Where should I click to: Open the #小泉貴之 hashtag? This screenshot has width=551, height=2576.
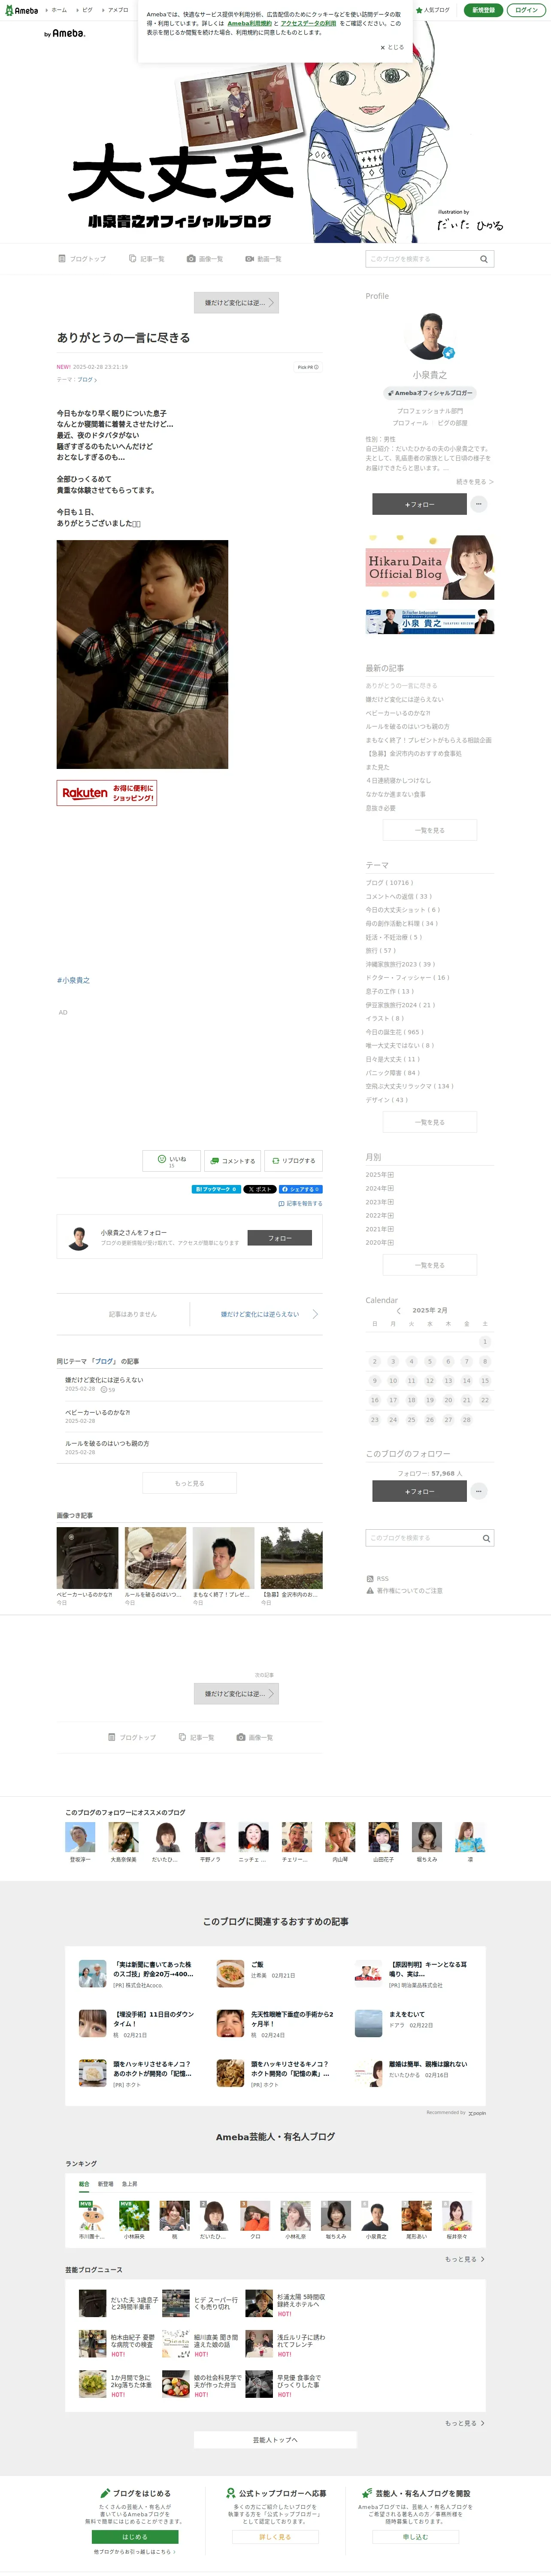(x=73, y=980)
